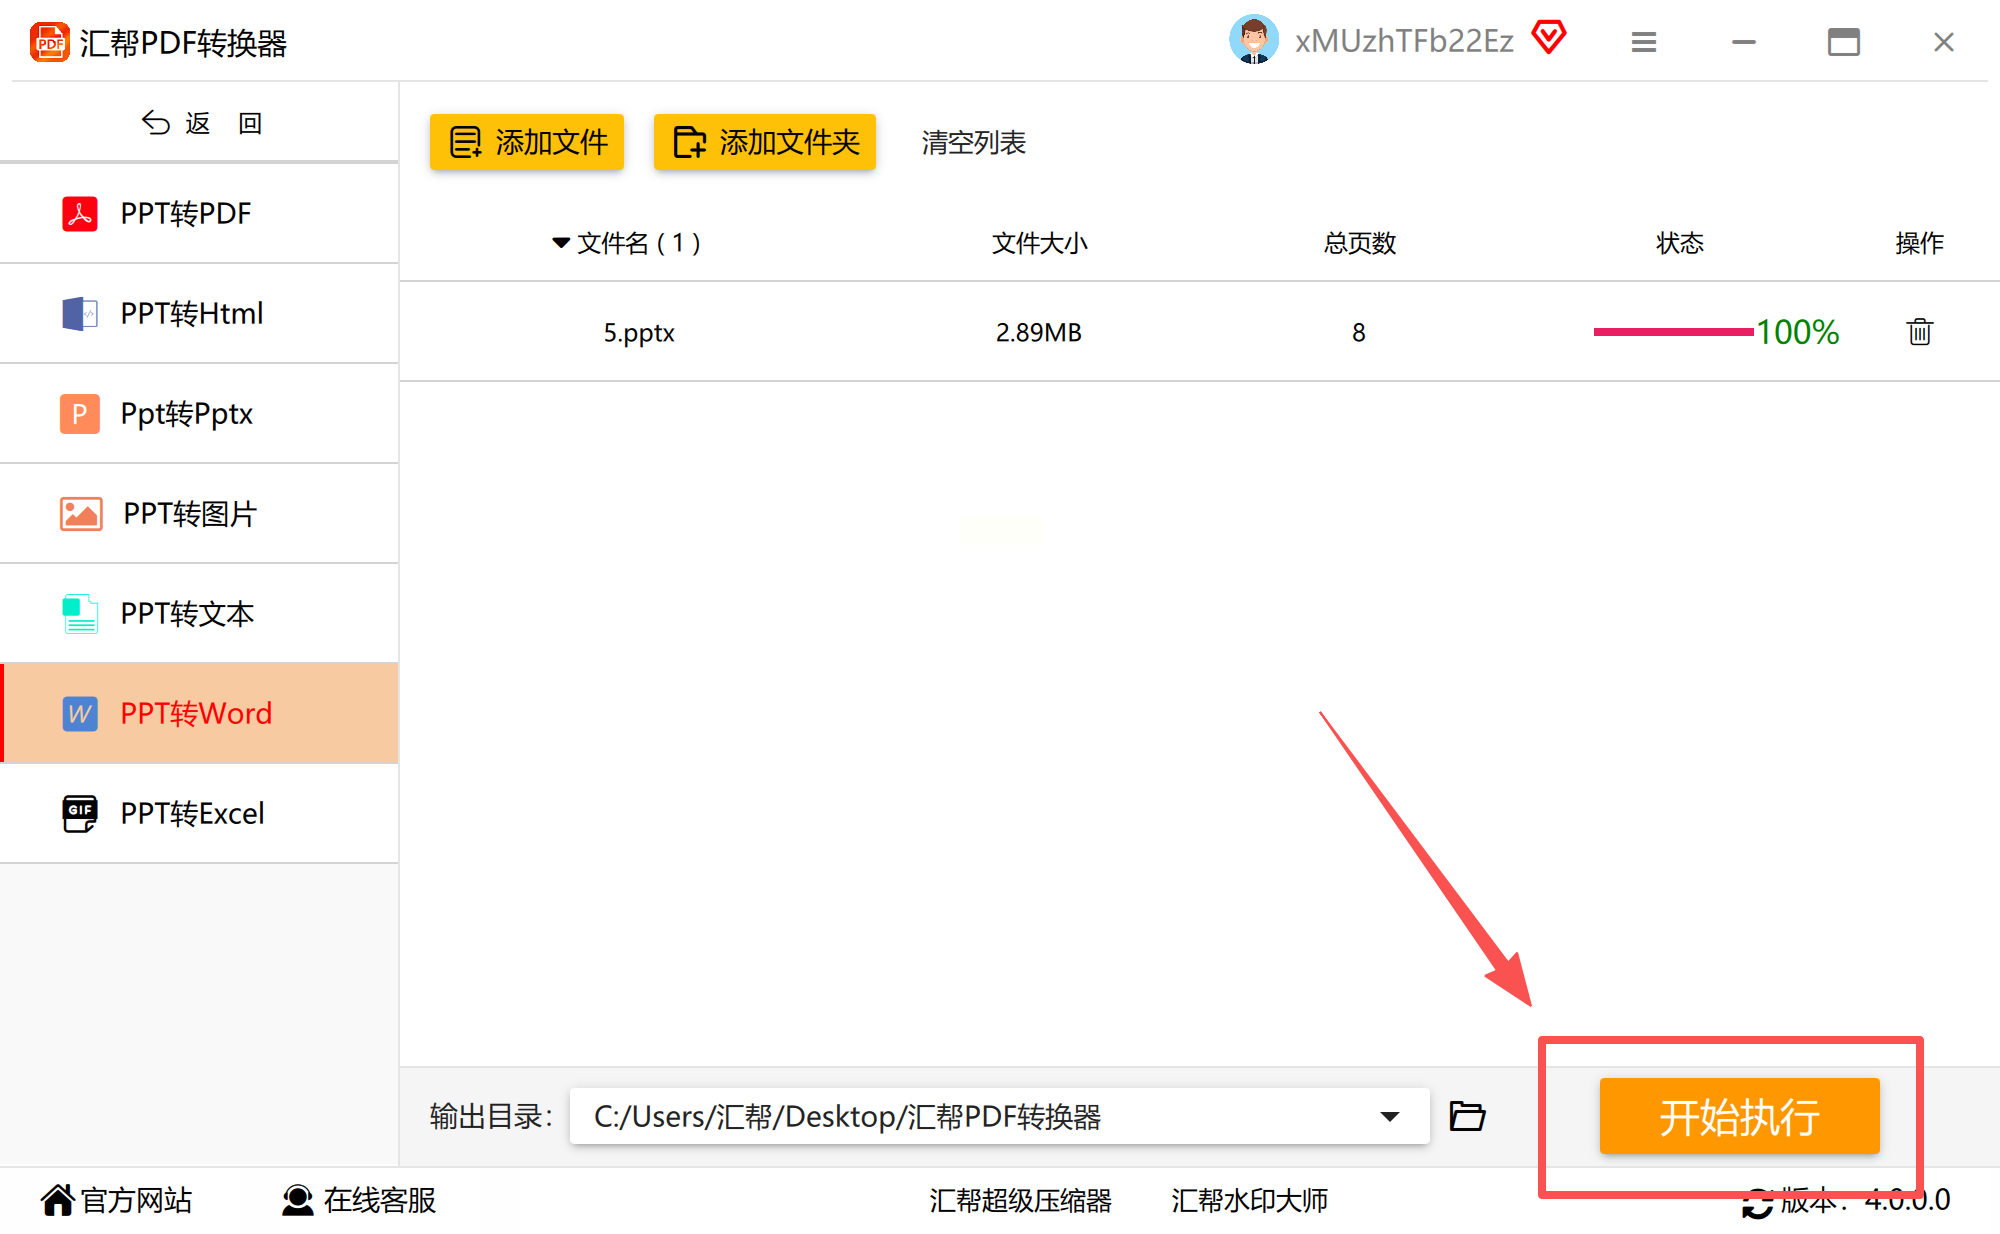Delete 5.pptx using the trash icon
The image size is (2000, 1234).
pos(1918,332)
